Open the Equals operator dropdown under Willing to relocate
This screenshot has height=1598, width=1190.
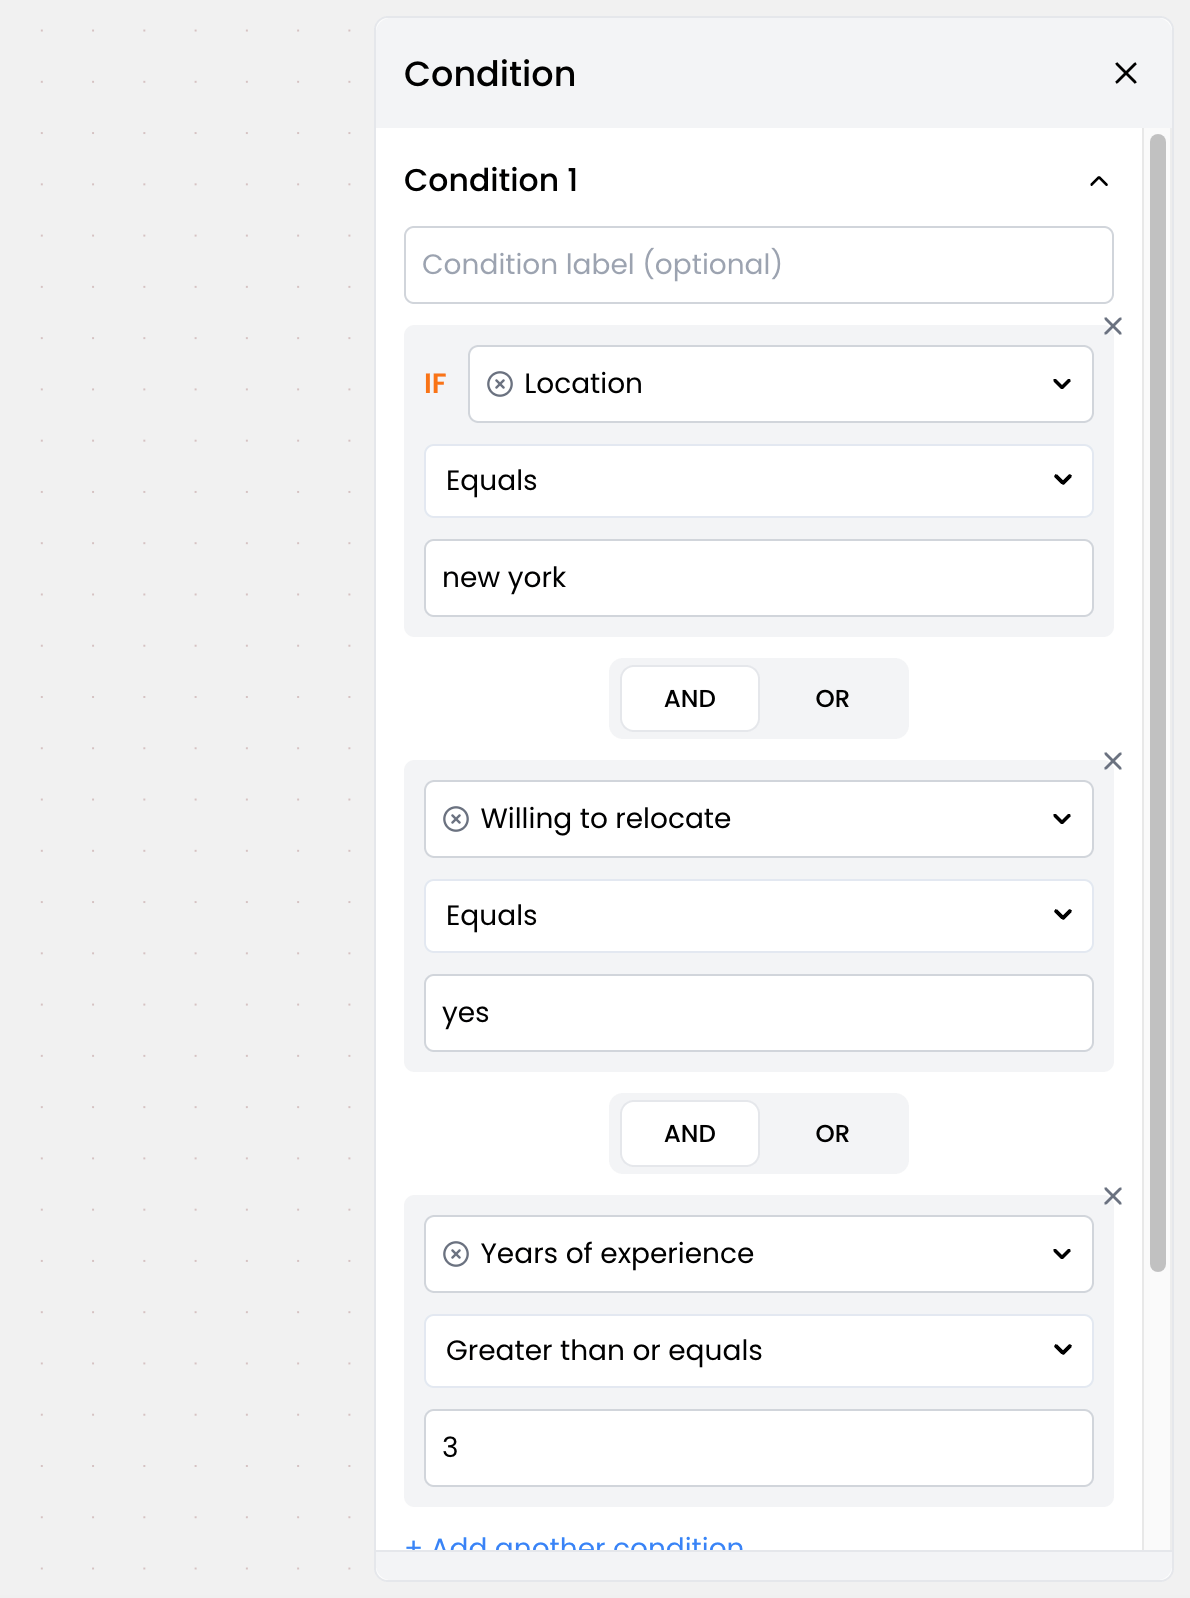[758, 916]
